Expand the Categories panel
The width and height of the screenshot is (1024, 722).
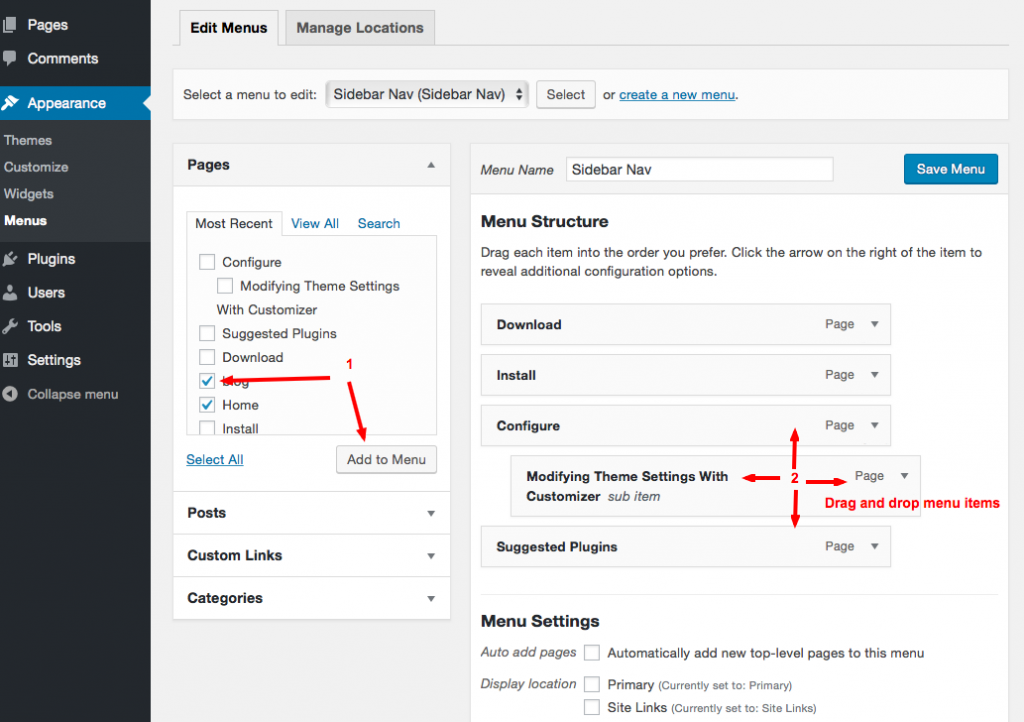pos(312,598)
